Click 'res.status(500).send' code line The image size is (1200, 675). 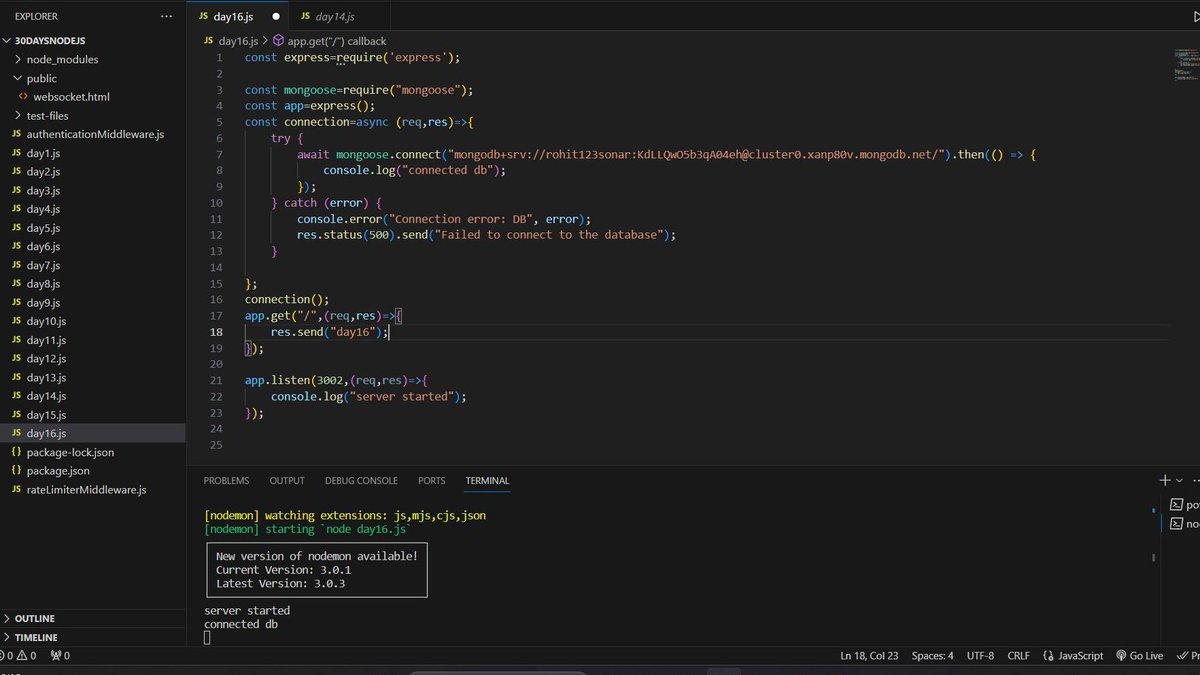[x=487, y=235]
